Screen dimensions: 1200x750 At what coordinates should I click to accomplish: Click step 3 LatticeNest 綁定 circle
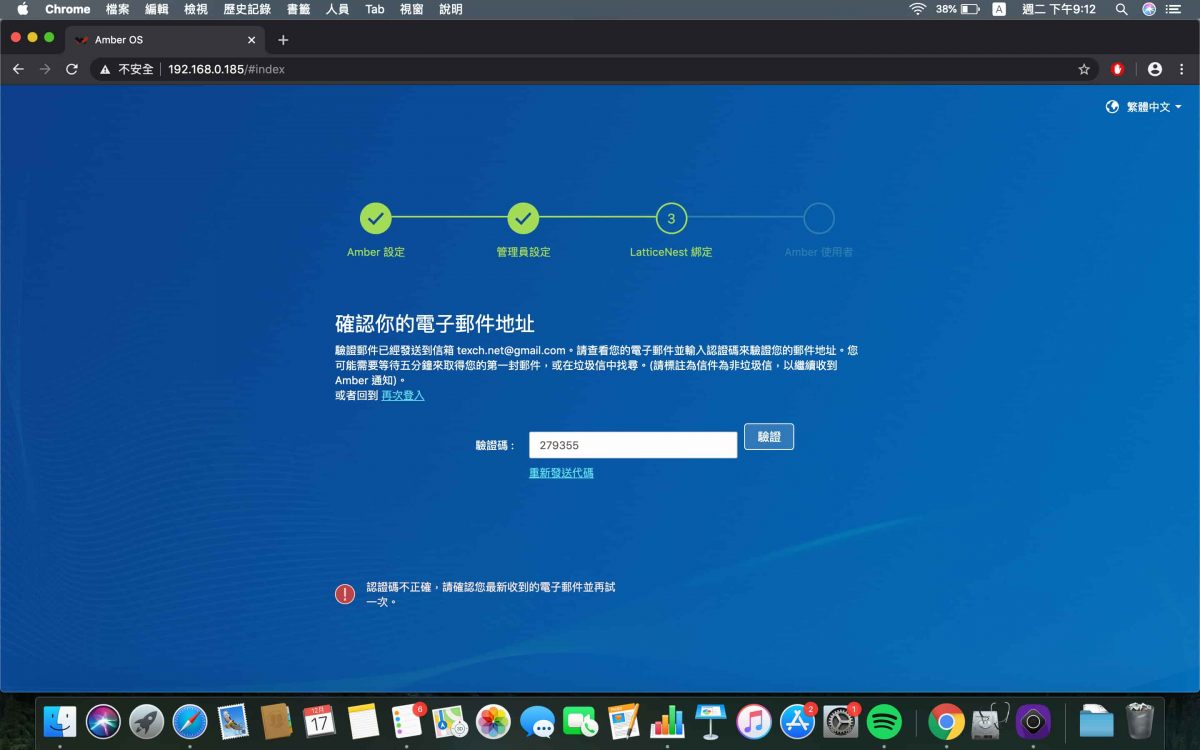[671, 218]
